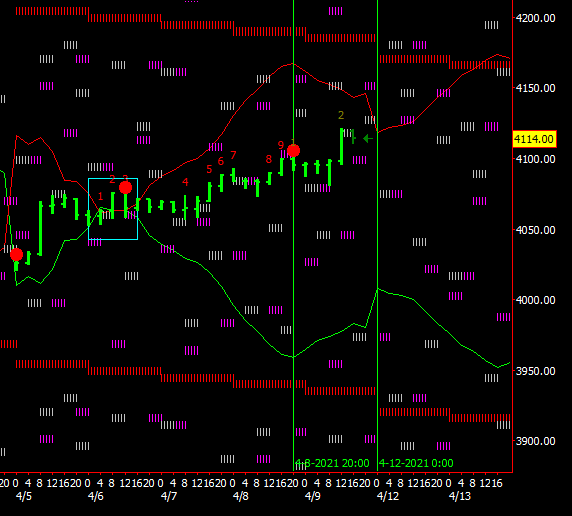Click the 4200.00 price axis label

click(x=536, y=18)
